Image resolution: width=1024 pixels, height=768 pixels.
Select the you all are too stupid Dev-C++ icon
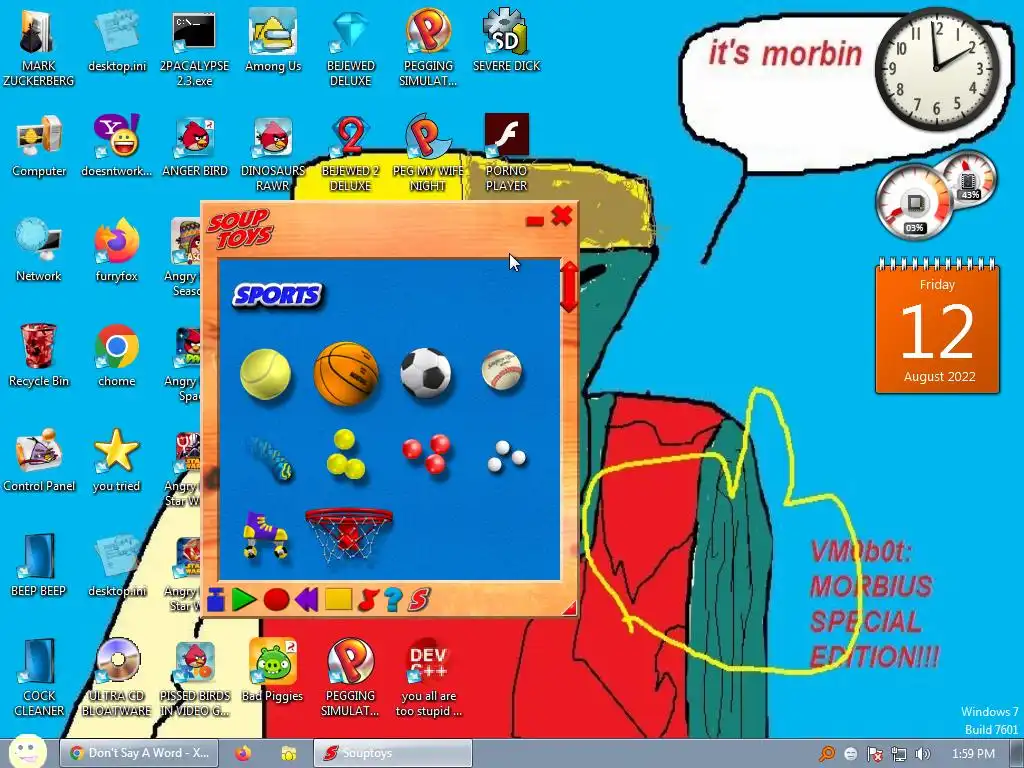(x=428, y=678)
